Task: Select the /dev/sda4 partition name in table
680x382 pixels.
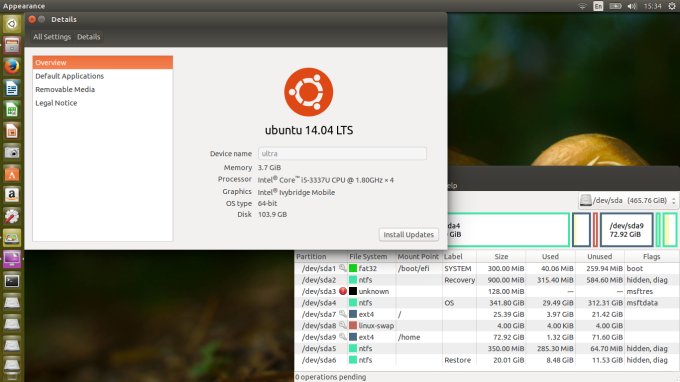Action: [x=319, y=303]
